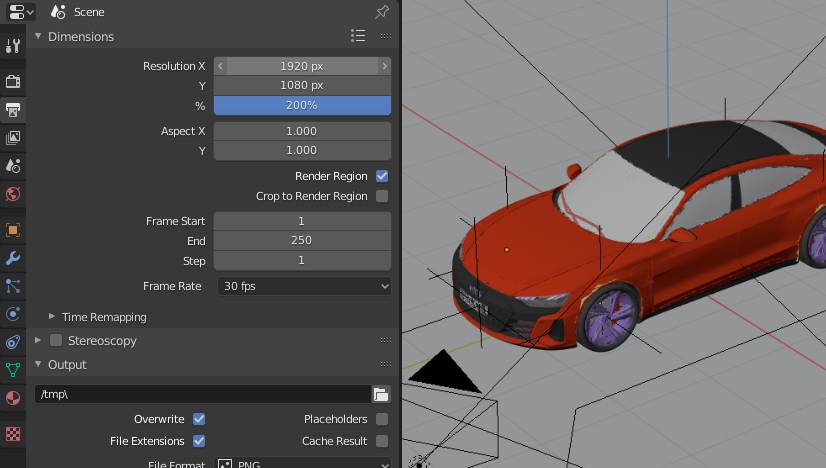The height and width of the screenshot is (468, 826).
Task: Open the Render properties tab
Action: [13, 81]
